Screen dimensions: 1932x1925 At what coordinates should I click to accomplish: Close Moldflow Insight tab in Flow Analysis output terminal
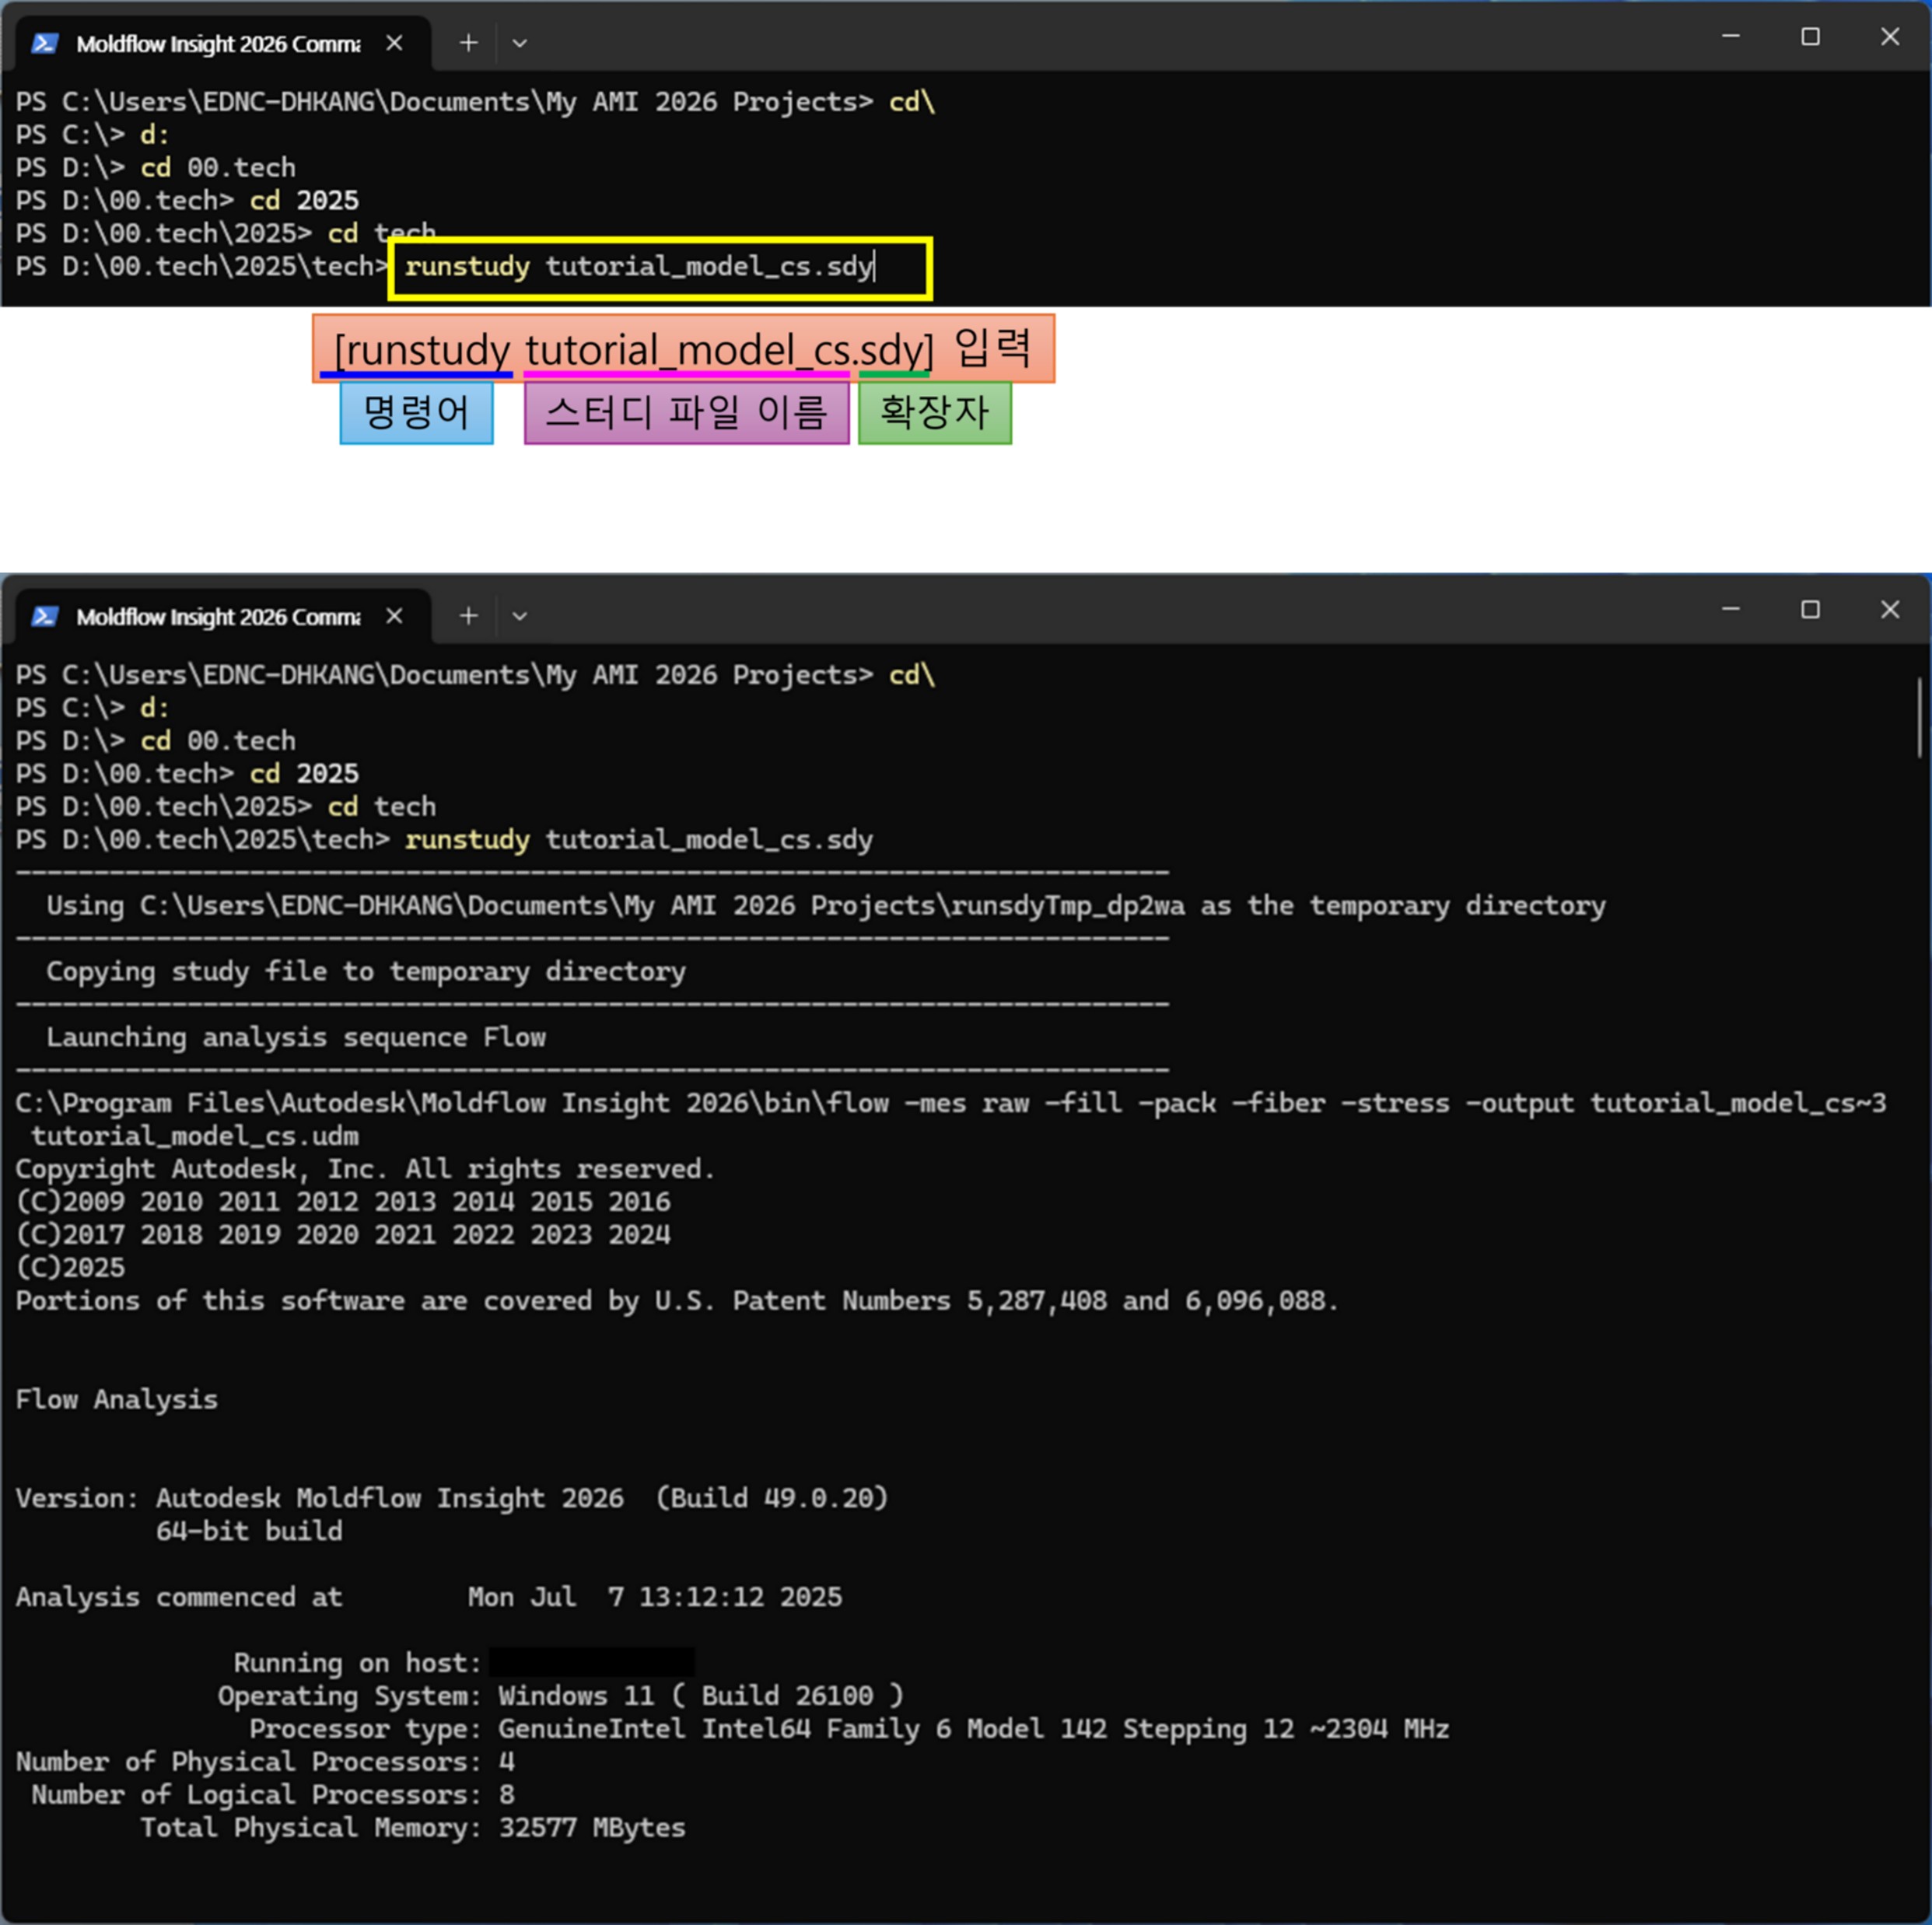[394, 616]
